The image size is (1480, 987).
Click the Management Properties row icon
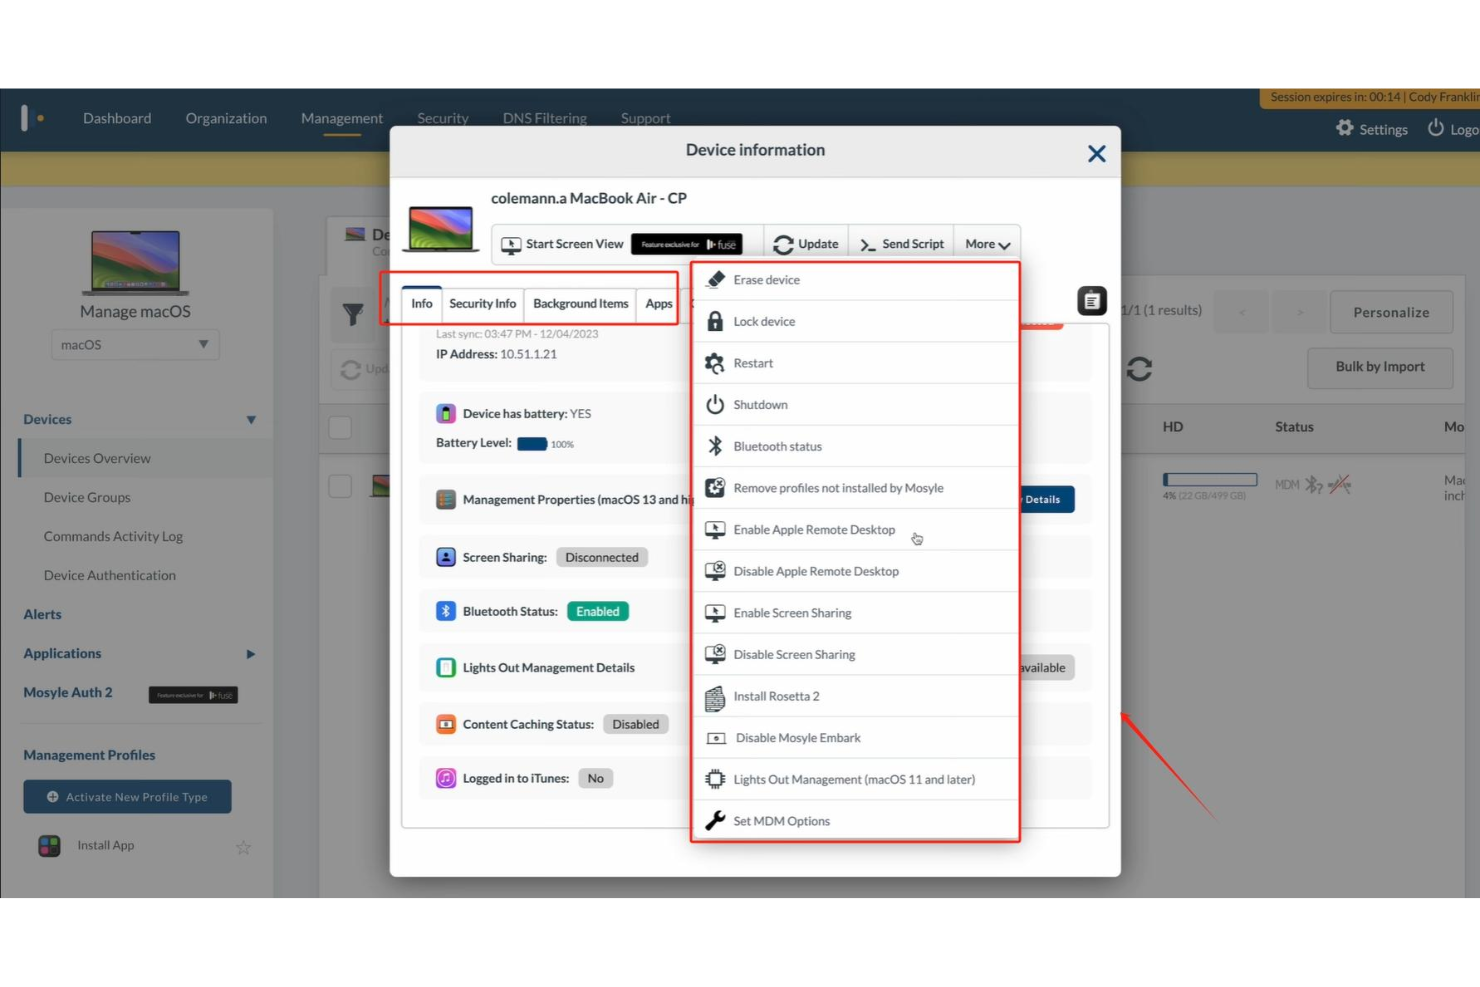point(446,500)
